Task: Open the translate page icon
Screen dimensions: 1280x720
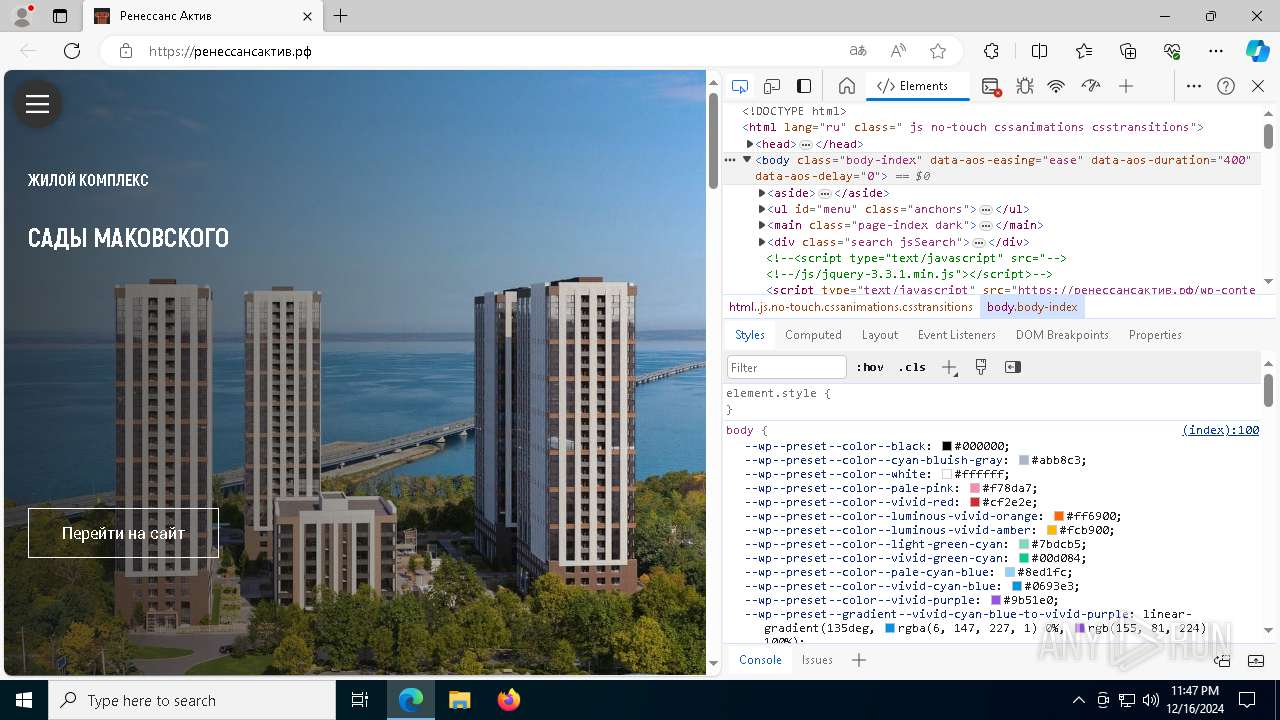Action: pos(858,51)
